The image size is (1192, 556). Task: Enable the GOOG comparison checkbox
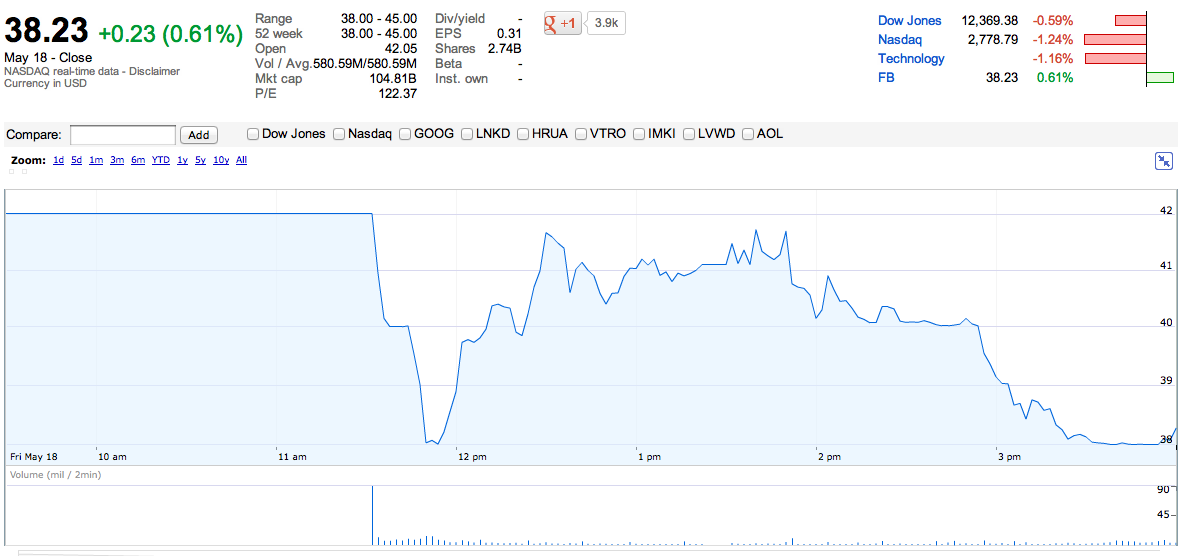click(x=405, y=134)
